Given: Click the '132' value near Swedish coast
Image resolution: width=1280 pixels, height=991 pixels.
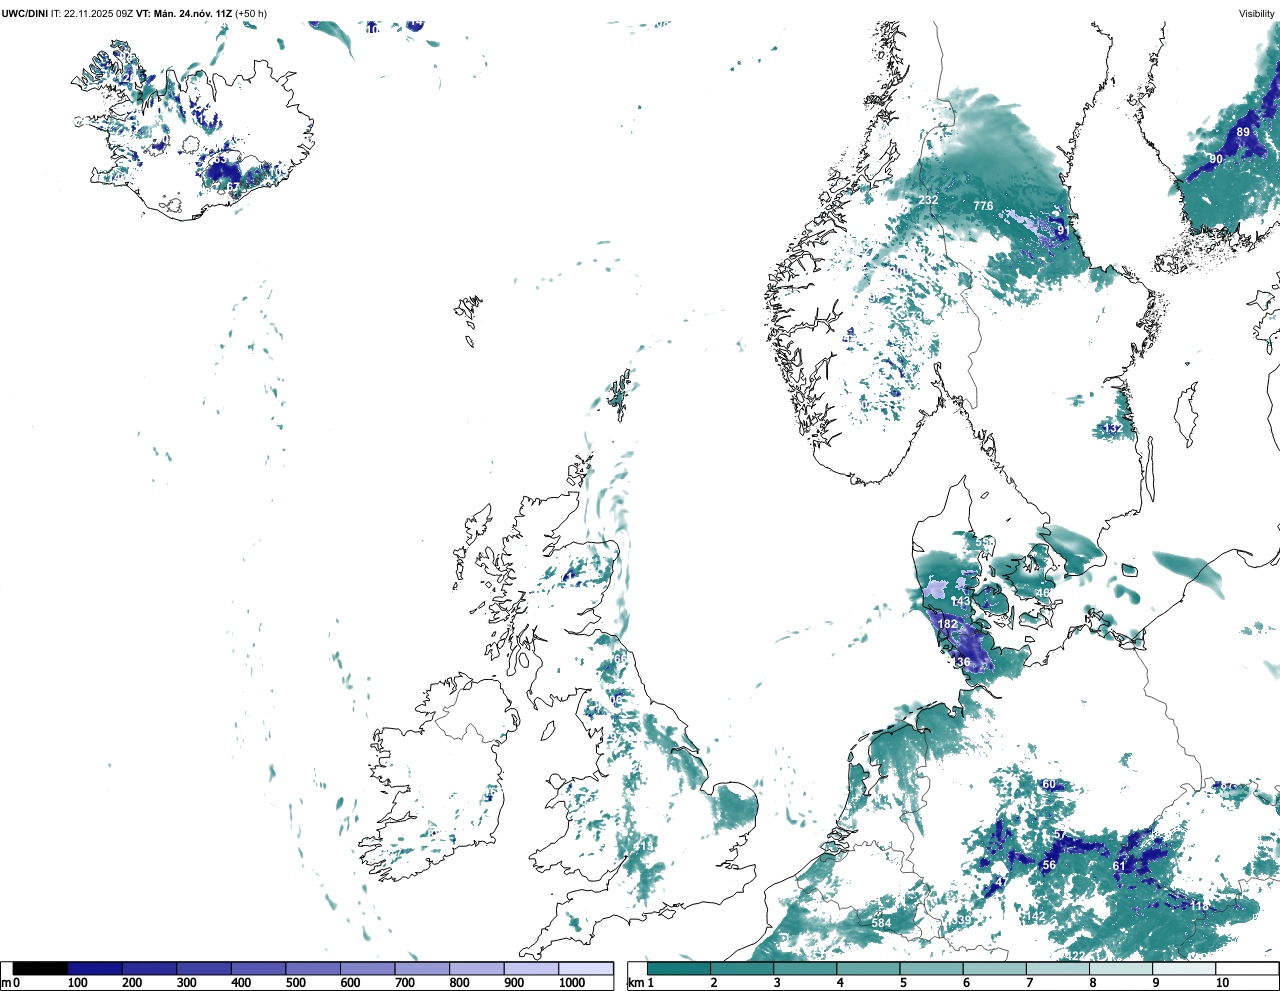Looking at the screenshot, I should [1112, 429].
